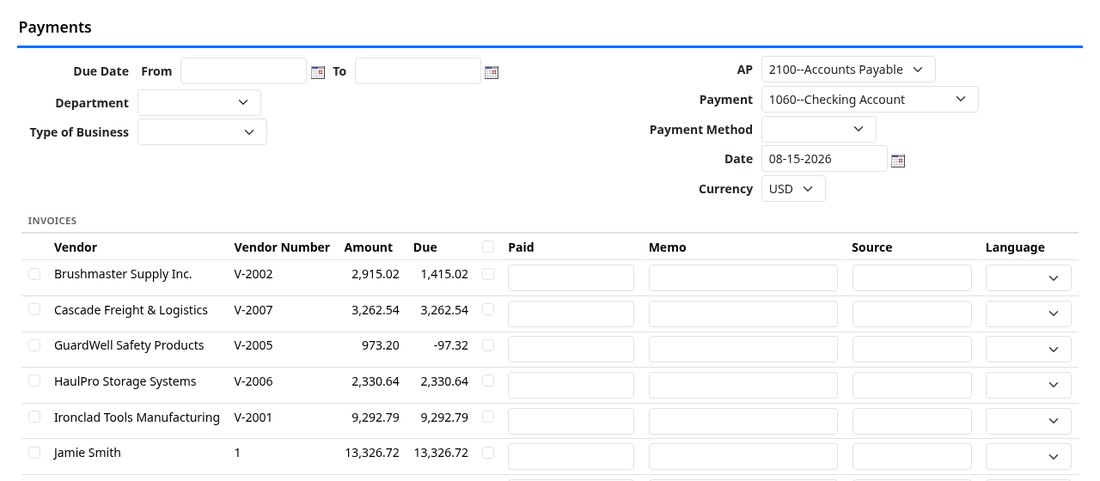
Task: Open the Due Date From calendar picker
Action: (318, 72)
